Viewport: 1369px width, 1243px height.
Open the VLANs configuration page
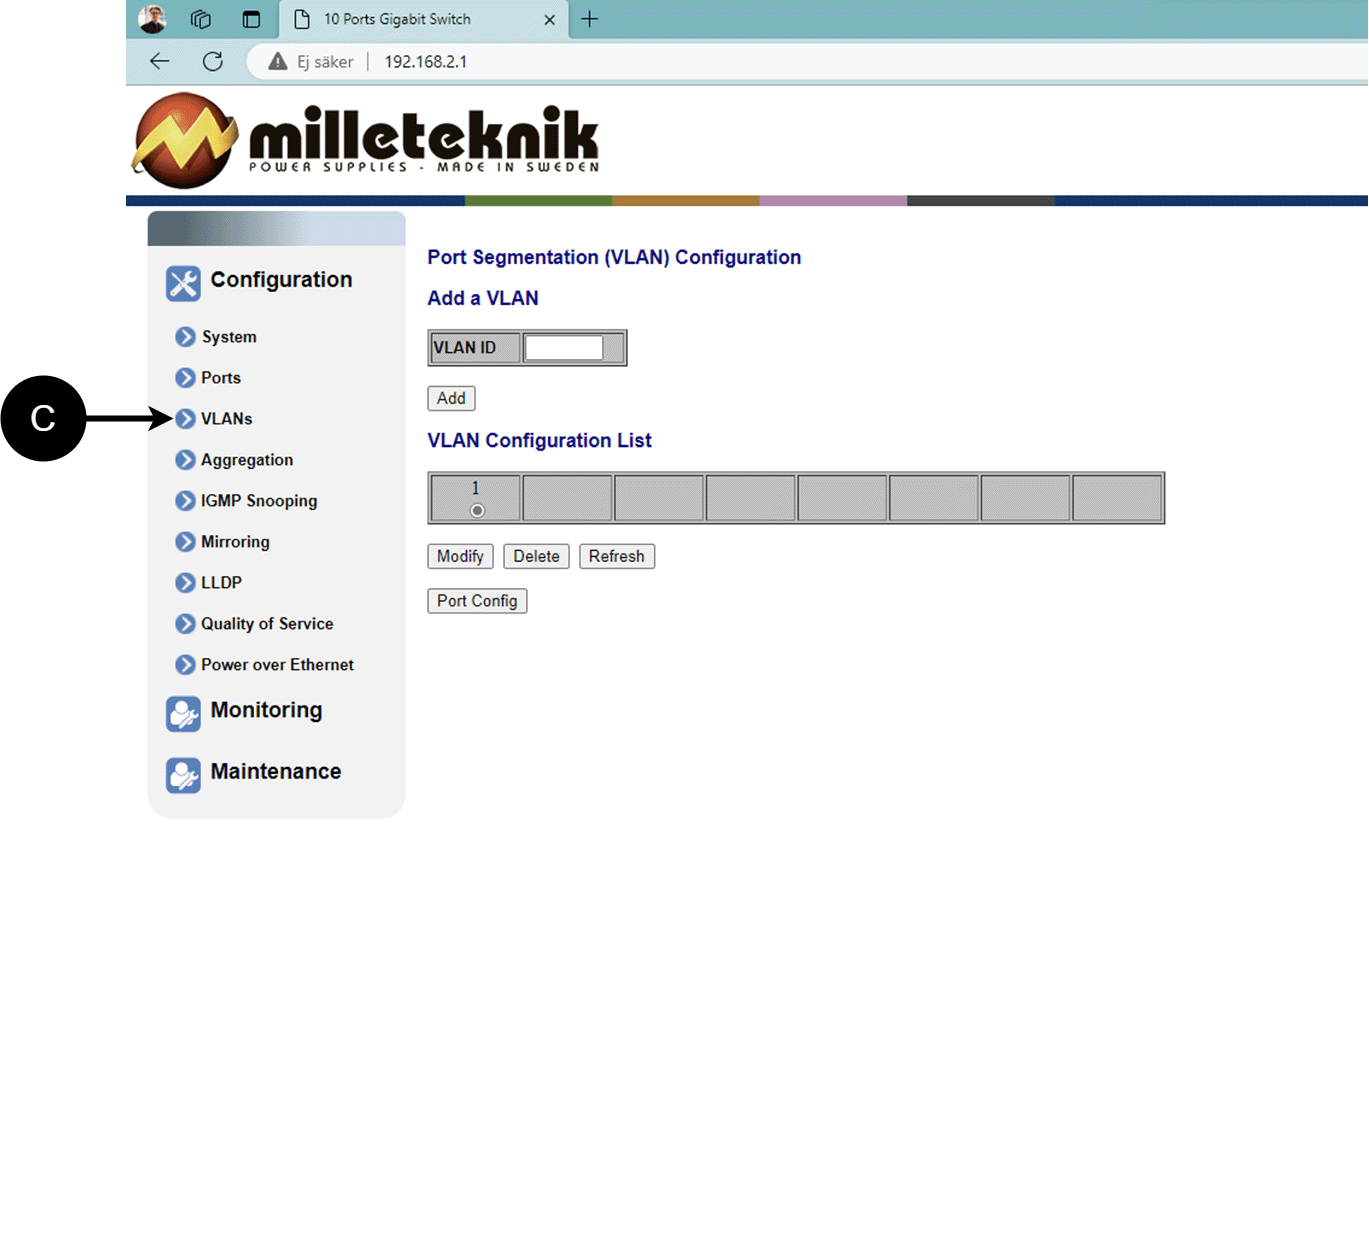tap(226, 419)
